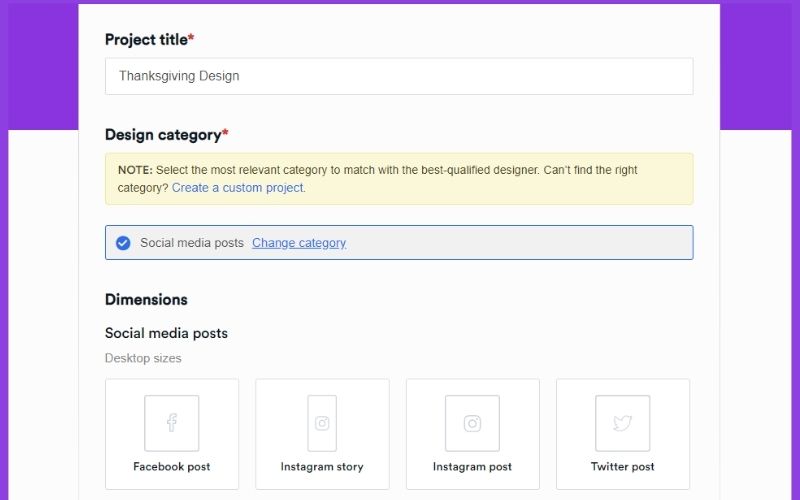Choose the Twitter bird icon
The height and width of the screenshot is (500, 800).
[622, 423]
